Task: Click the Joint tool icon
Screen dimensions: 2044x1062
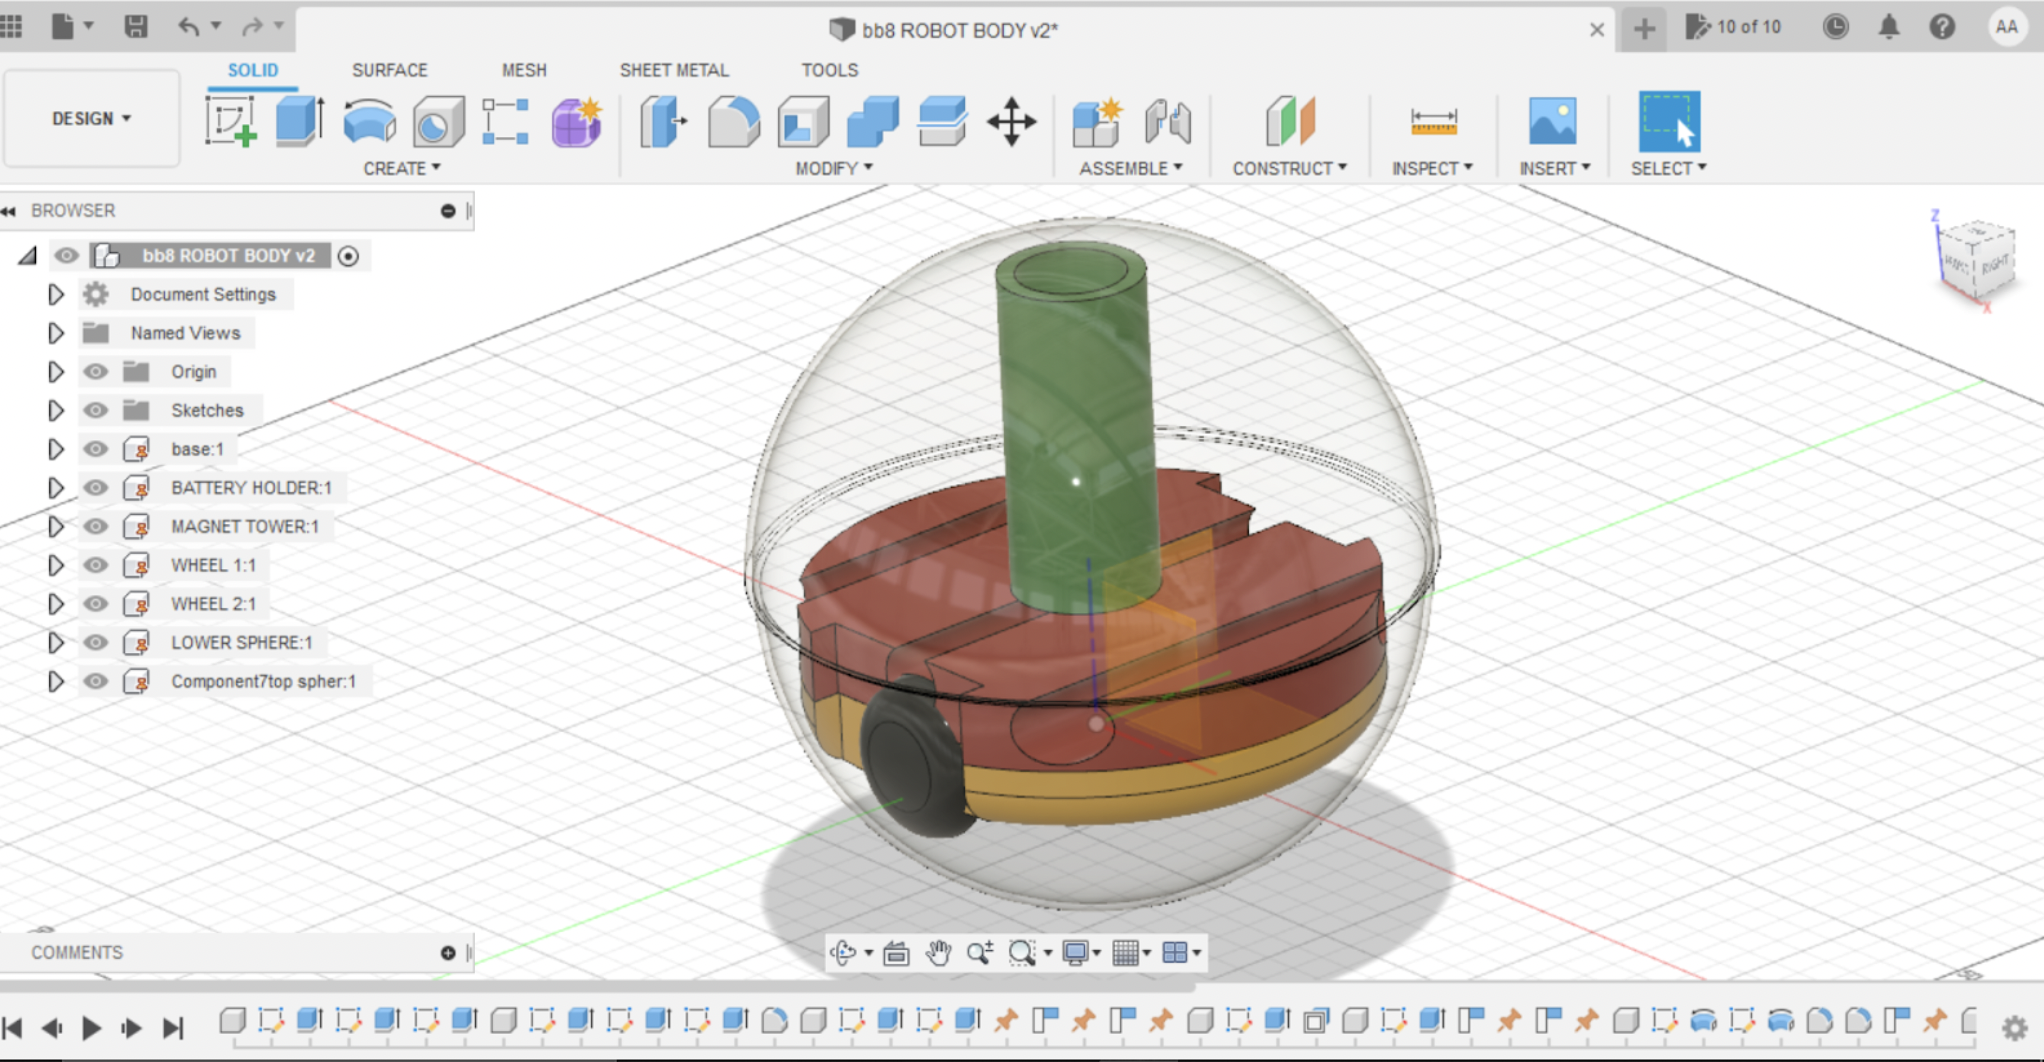Action: pos(1167,122)
